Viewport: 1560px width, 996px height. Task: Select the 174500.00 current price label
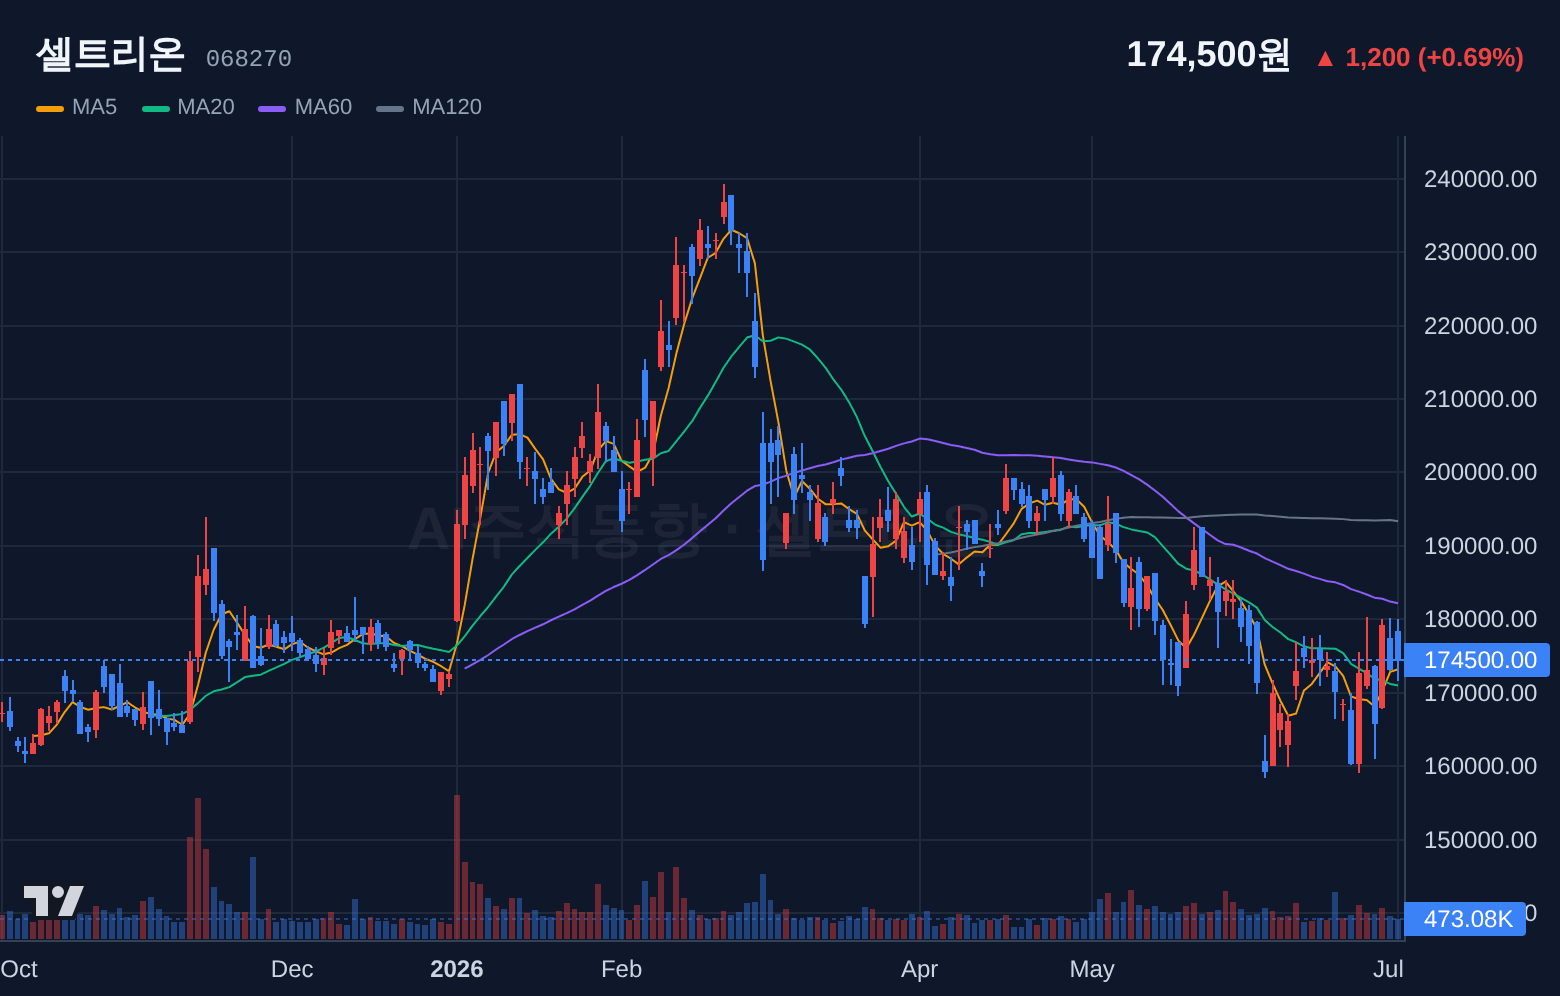1477,660
